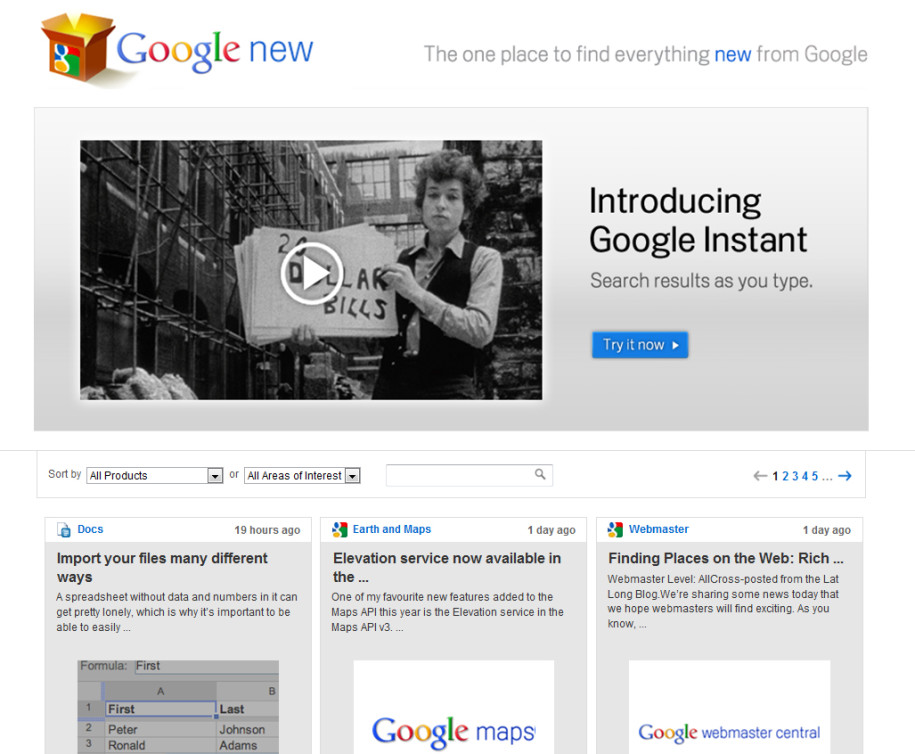Click the Earth and Maps card icon
Image resolution: width=915 pixels, height=754 pixels.
pyautogui.click(x=340, y=529)
